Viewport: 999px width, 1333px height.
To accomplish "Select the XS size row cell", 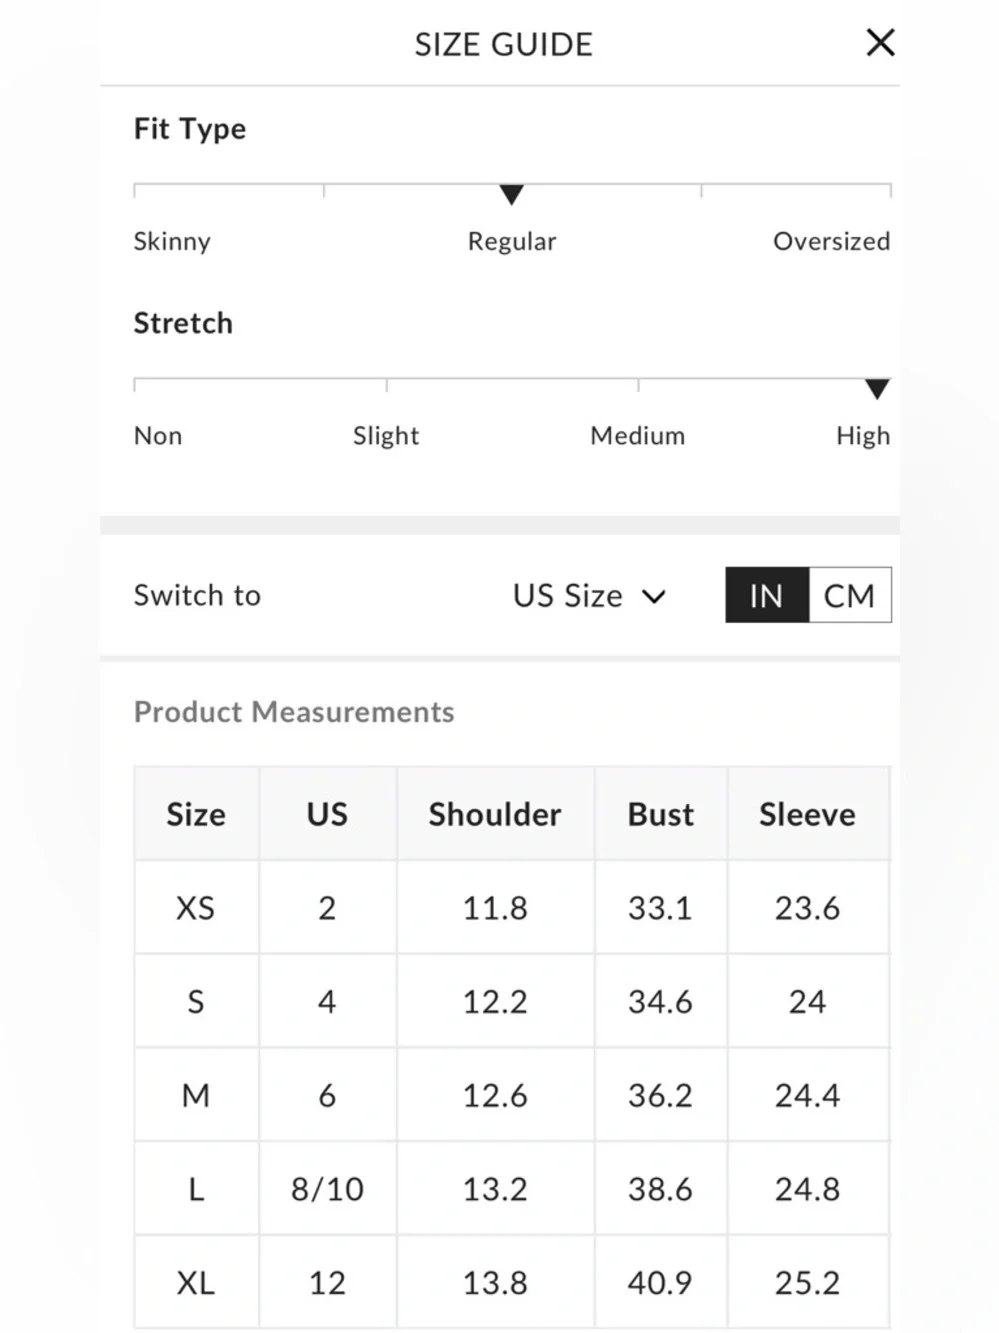I will (196, 908).
